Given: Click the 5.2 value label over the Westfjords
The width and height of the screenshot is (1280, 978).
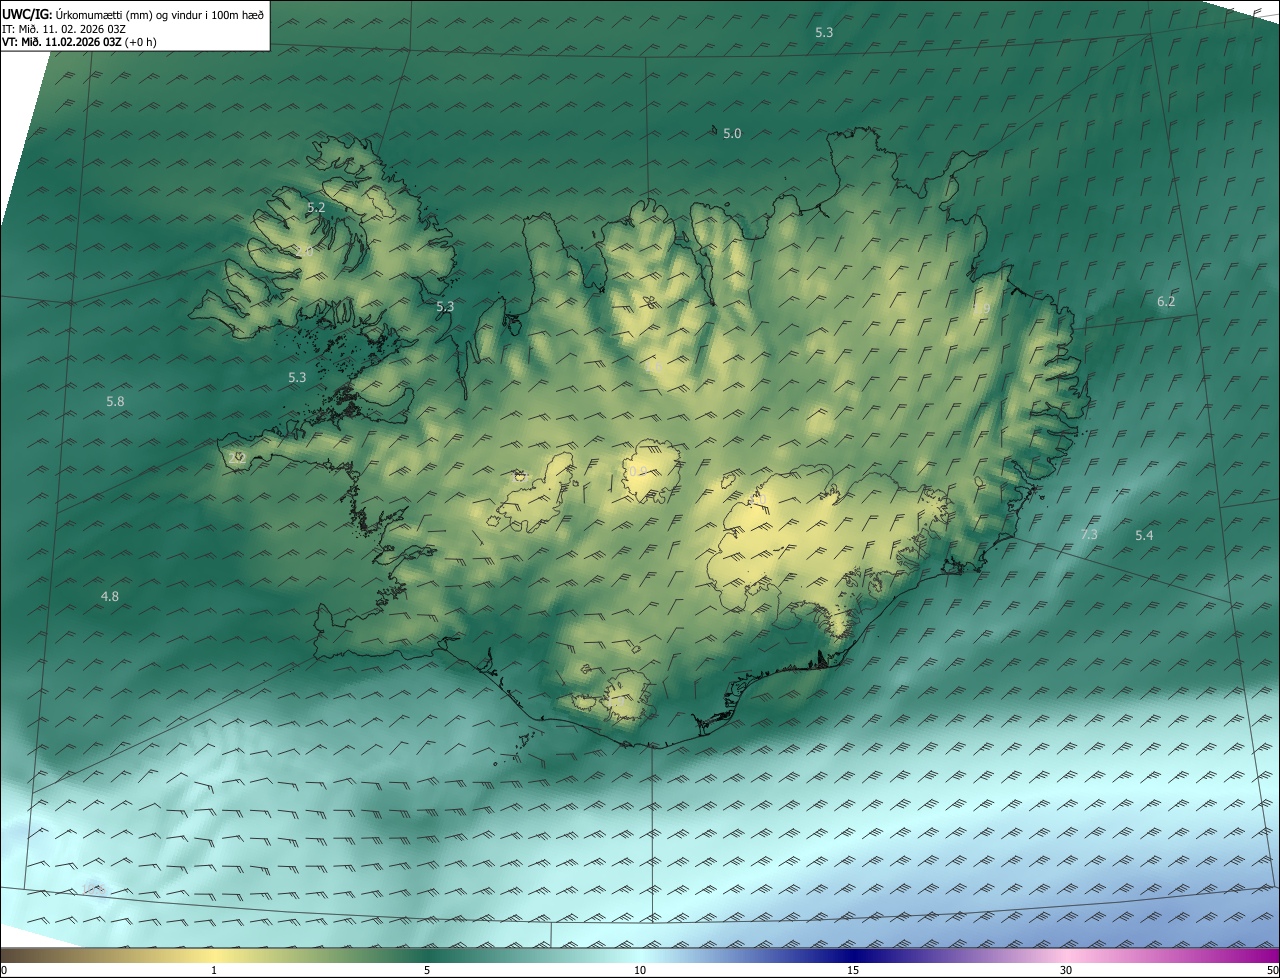Looking at the screenshot, I should (x=316, y=208).
